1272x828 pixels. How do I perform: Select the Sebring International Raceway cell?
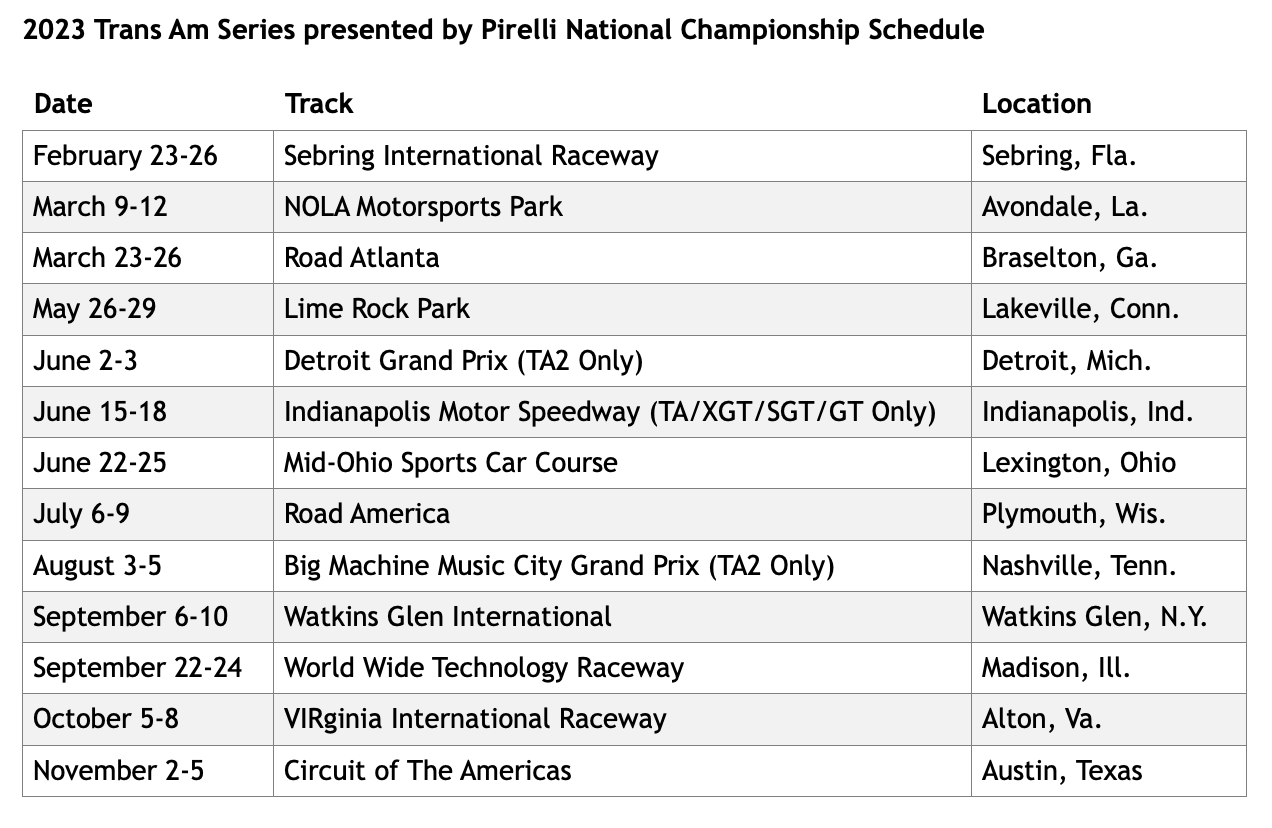471,156
